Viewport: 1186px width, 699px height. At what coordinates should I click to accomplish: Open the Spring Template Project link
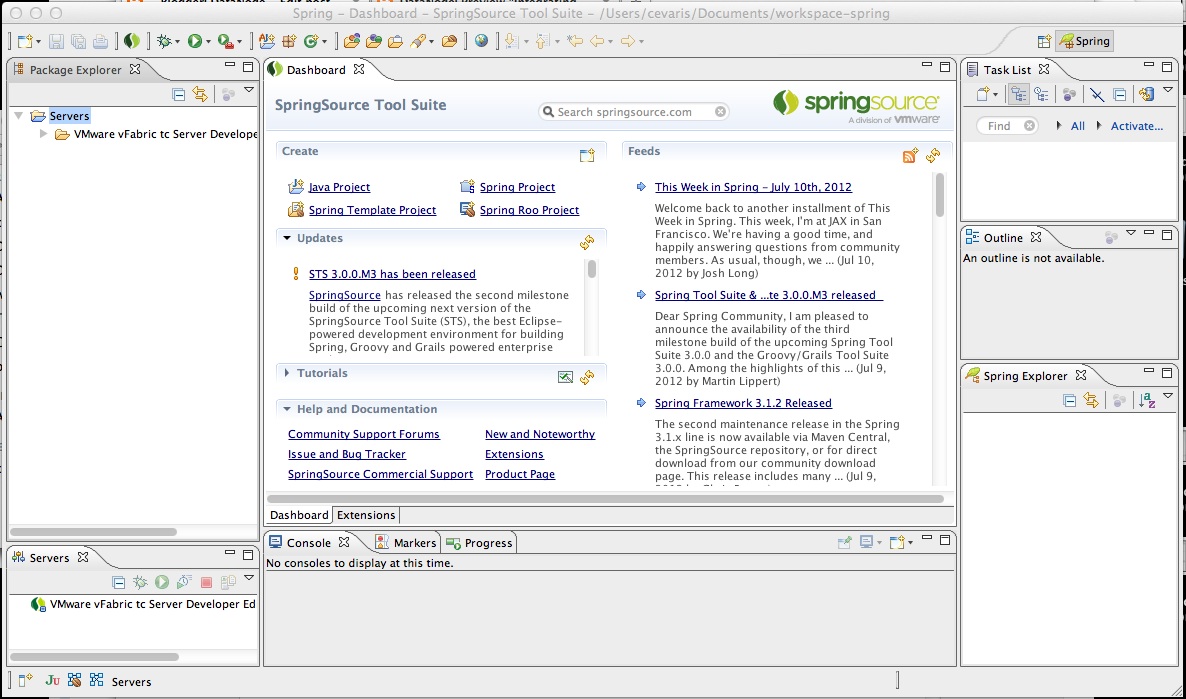tap(372, 210)
